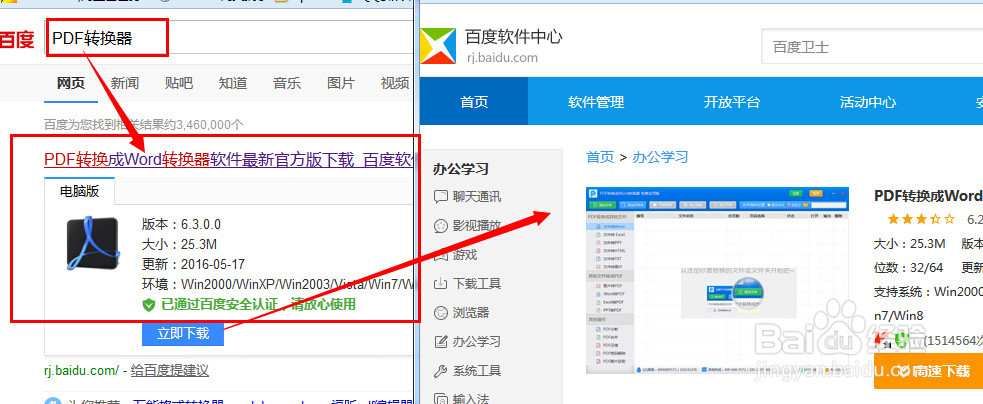Open the 首页 navigation menu item
Viewport: 983px width, 404px height.
(474, 102)
